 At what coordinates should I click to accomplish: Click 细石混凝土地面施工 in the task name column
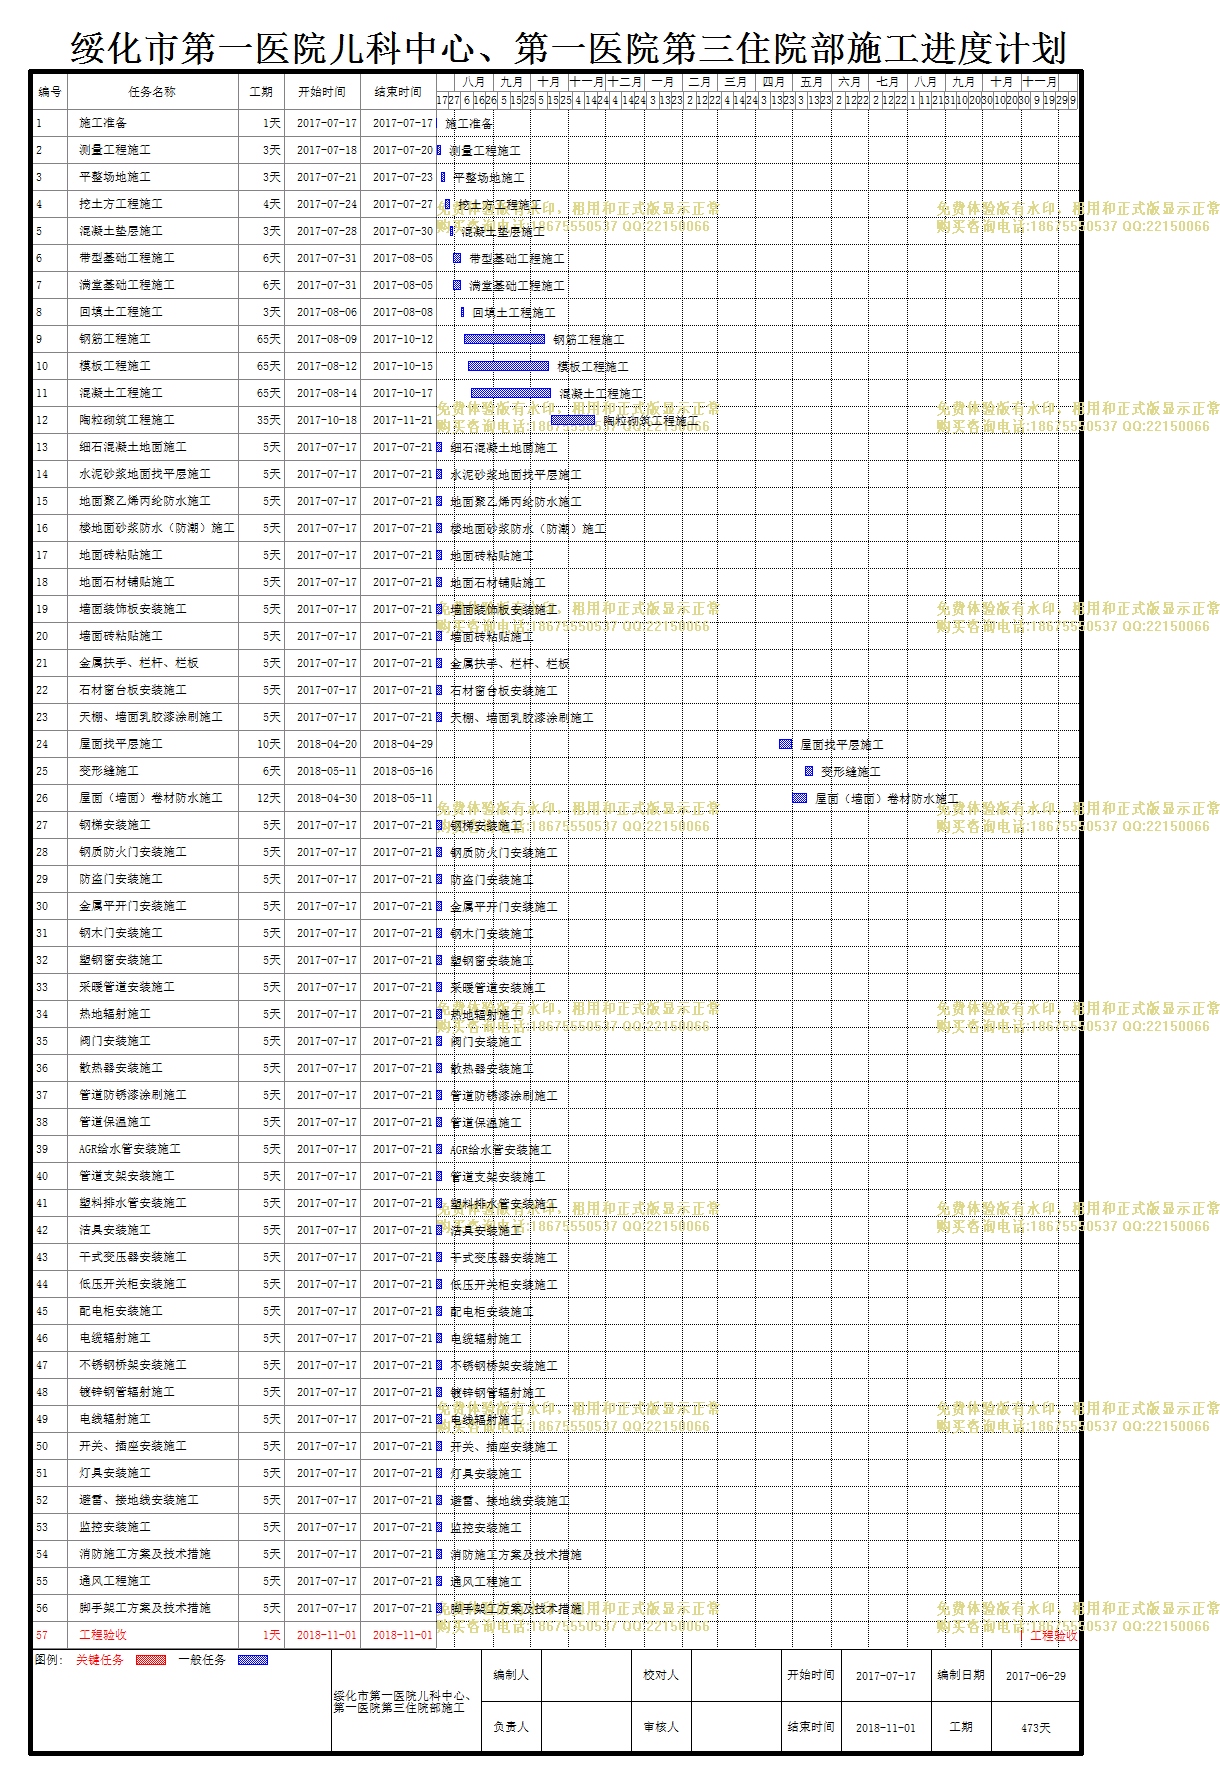click(x=133, y=447)
